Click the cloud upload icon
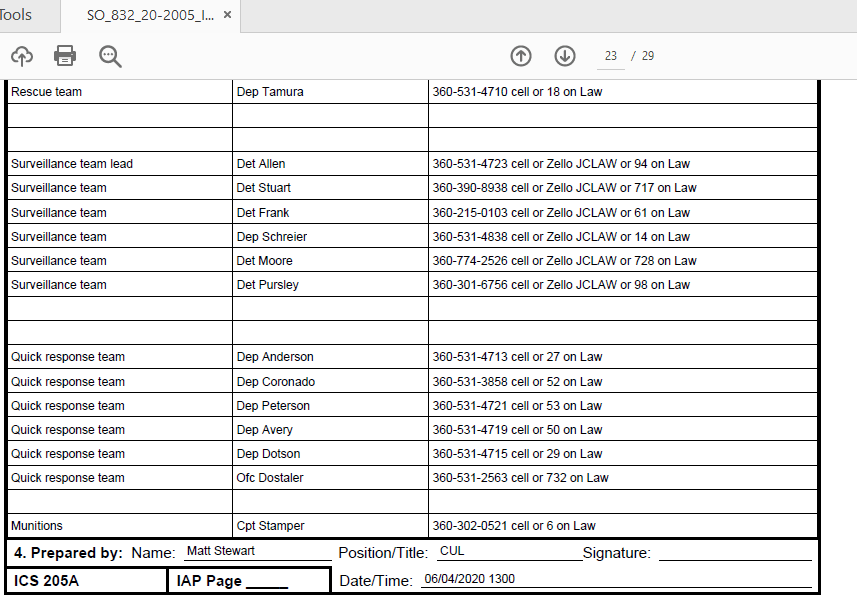Image resolution: width=857 pixels, height=607 pixels. 22,56
